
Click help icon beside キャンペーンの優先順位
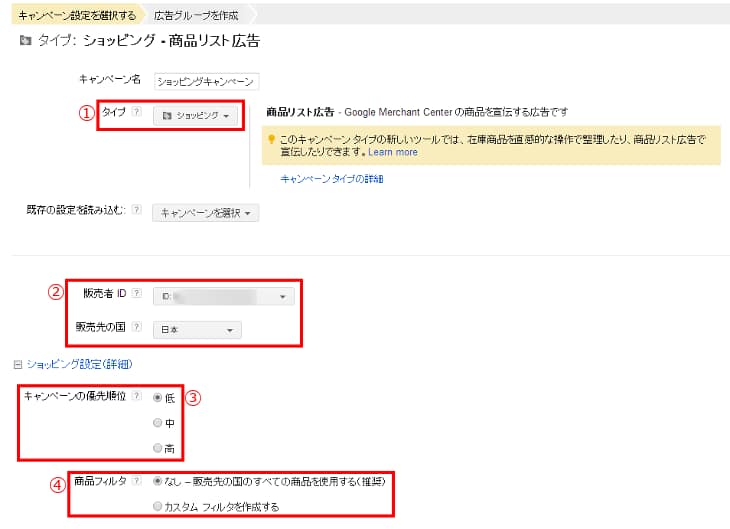(x=136, y=397)
